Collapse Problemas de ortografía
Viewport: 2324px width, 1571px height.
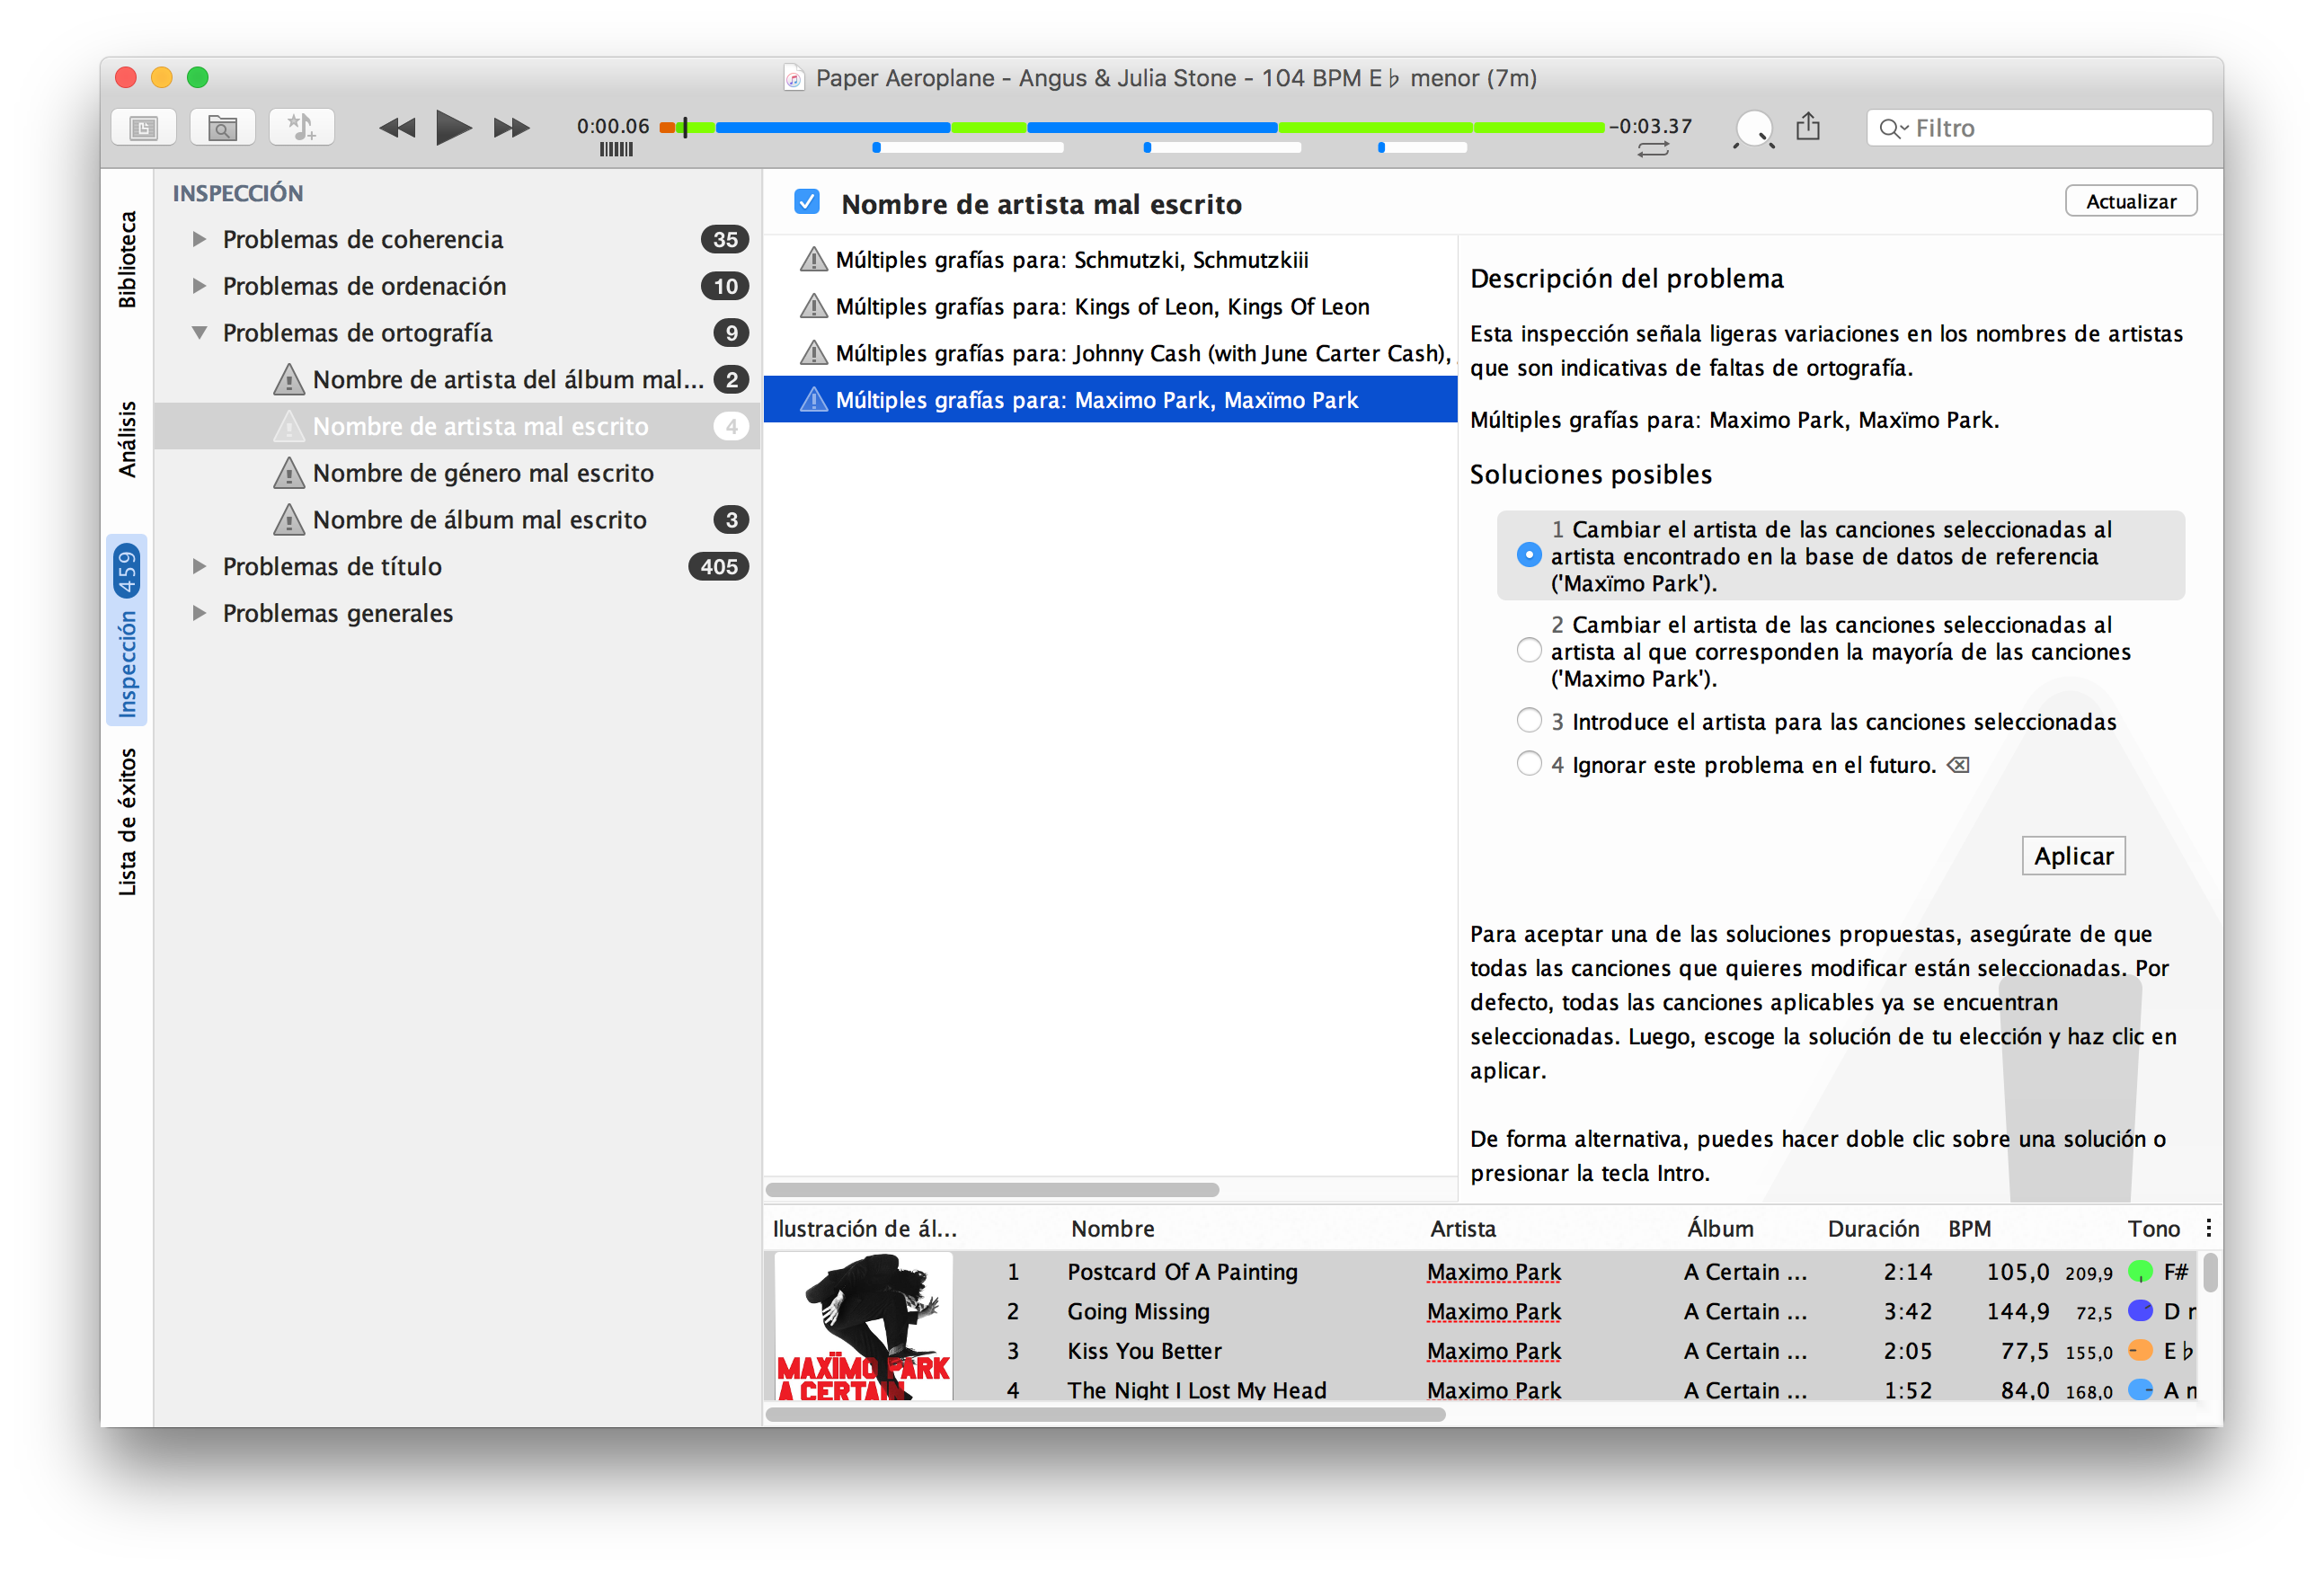coord(199,333)
